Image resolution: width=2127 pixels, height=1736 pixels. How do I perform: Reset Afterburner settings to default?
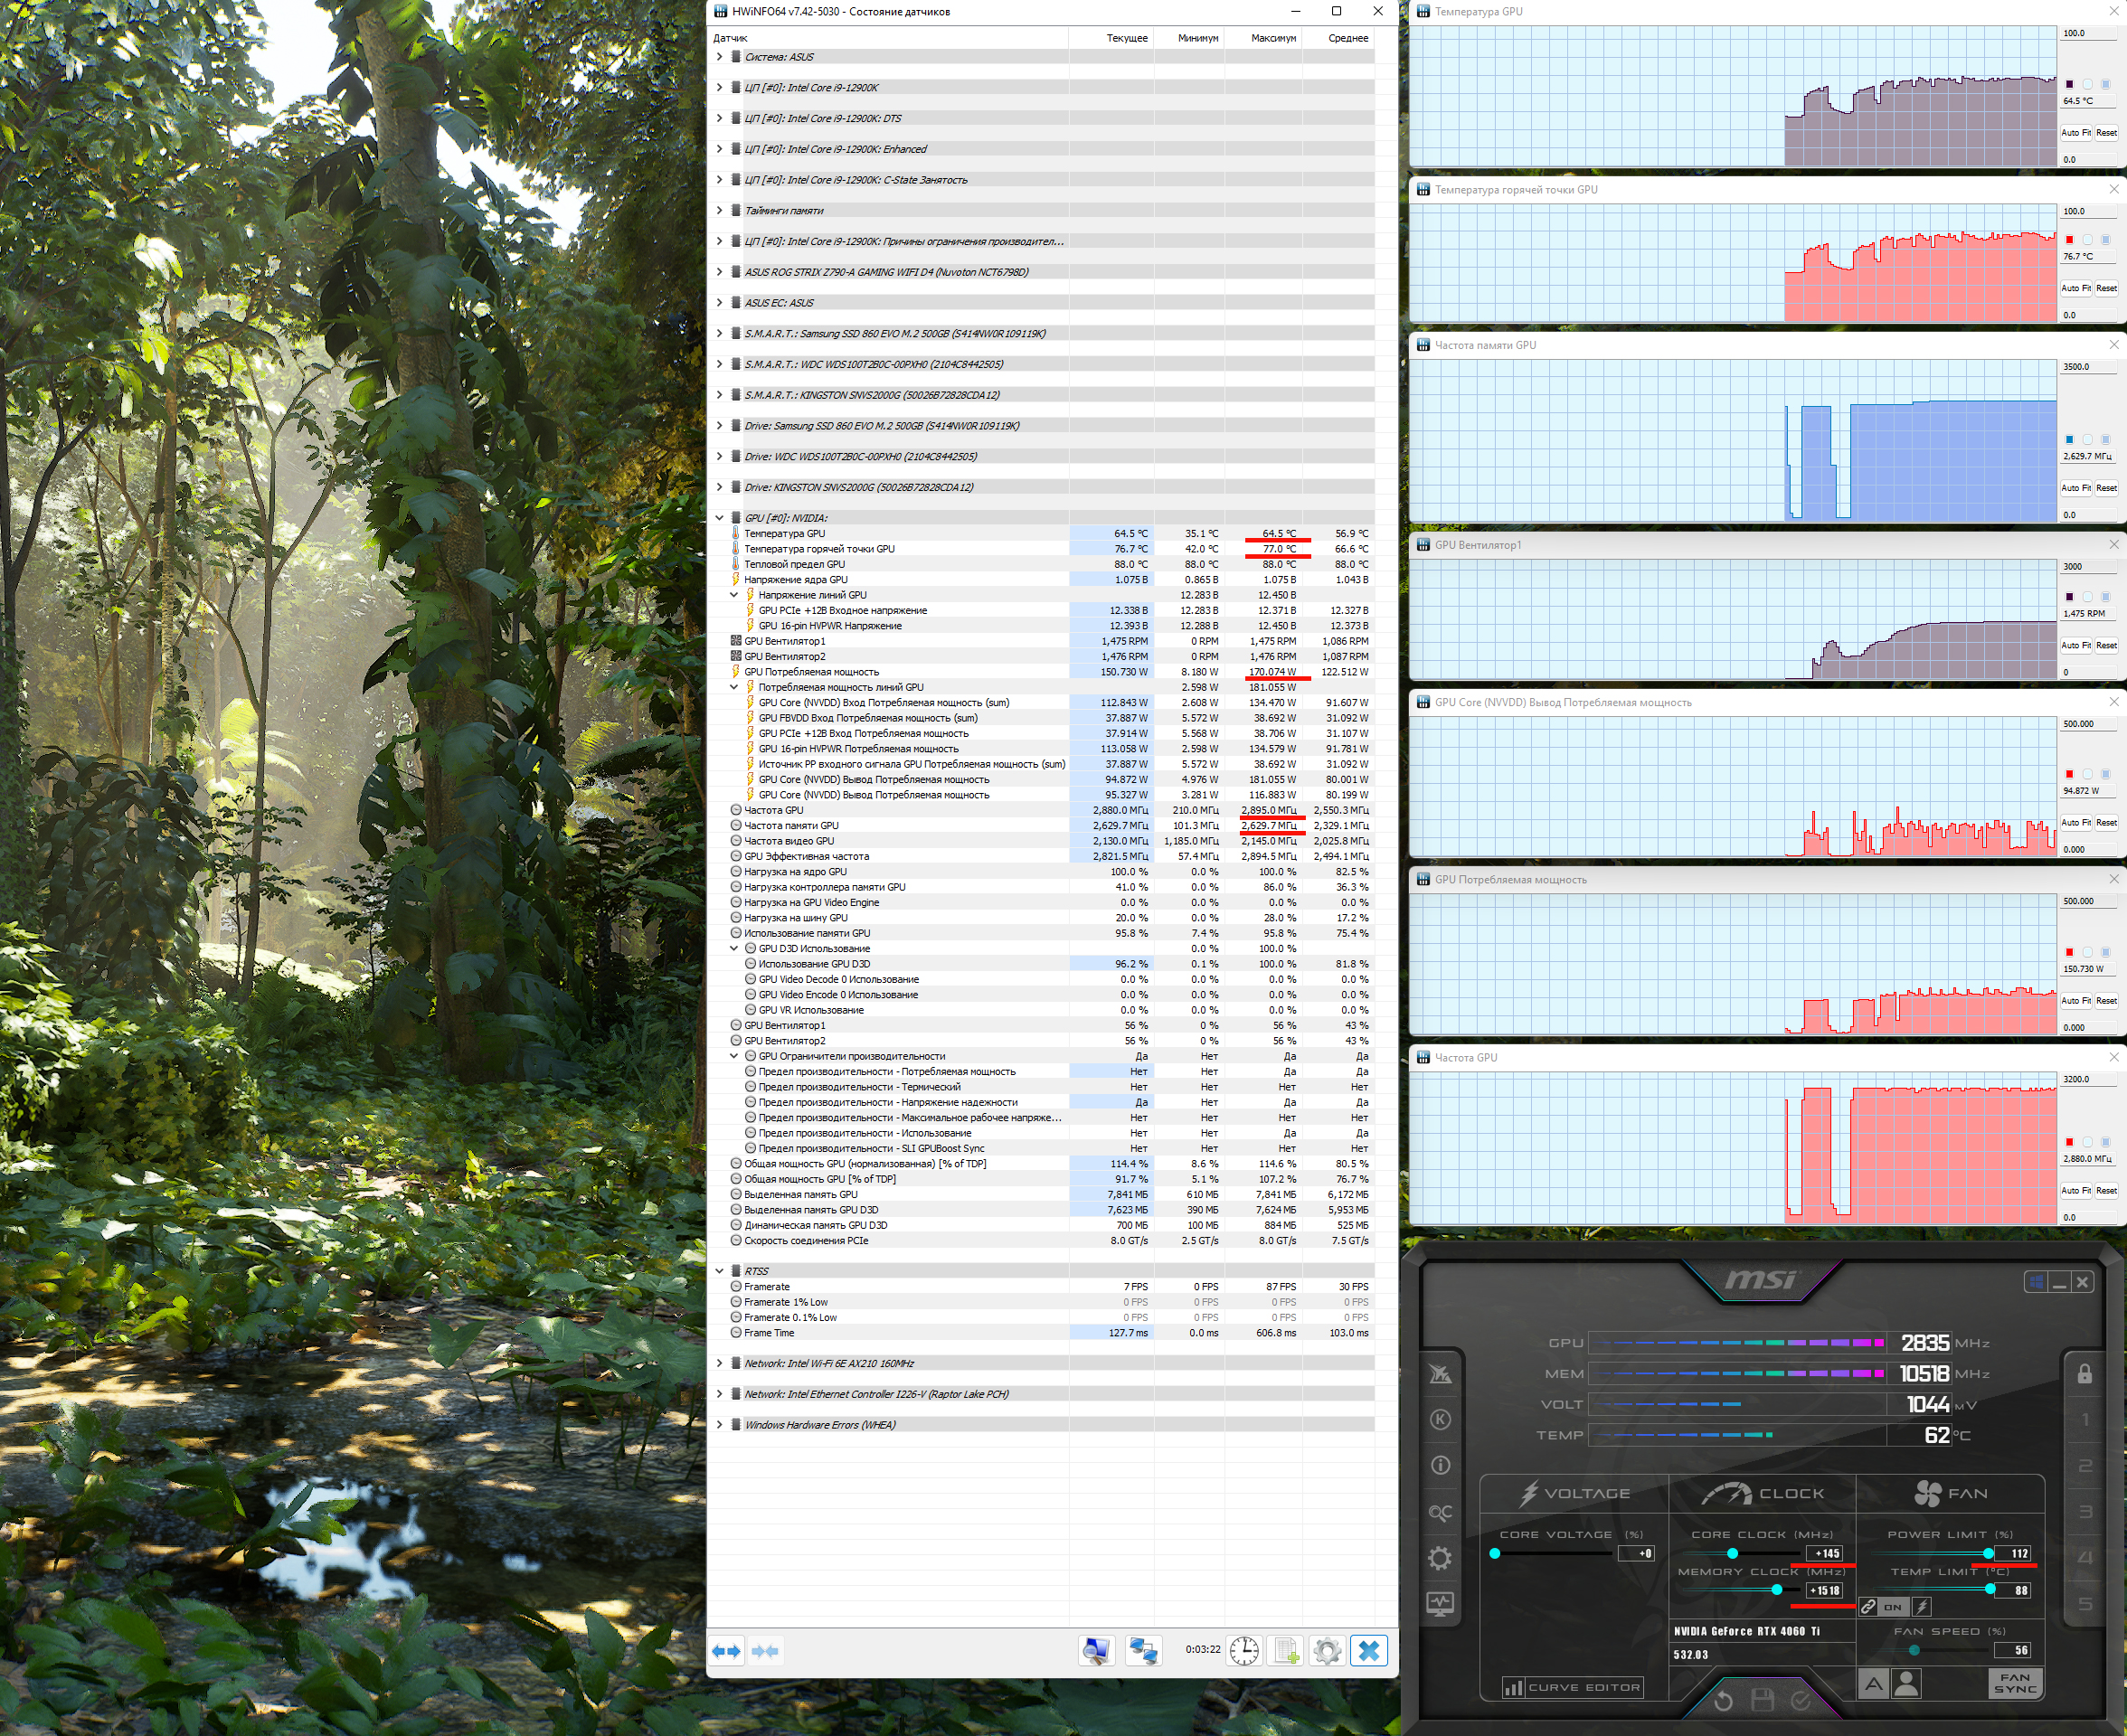1723,1700
